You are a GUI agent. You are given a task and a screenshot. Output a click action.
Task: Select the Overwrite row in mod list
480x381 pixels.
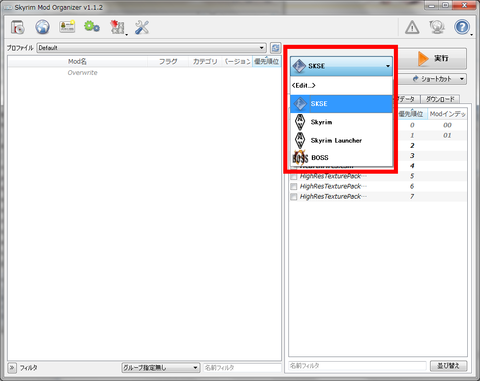(144, 73)
